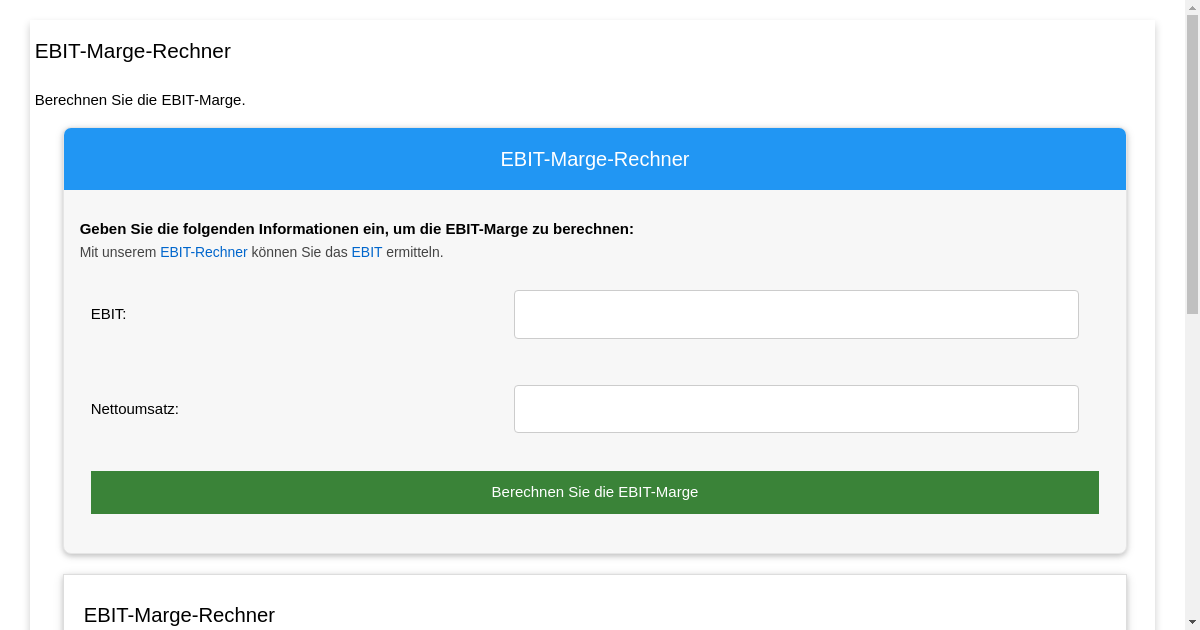The height and width of the screenshot is (630, 1200).
Task: Focus the first empty text box
Action: point(795,314)
